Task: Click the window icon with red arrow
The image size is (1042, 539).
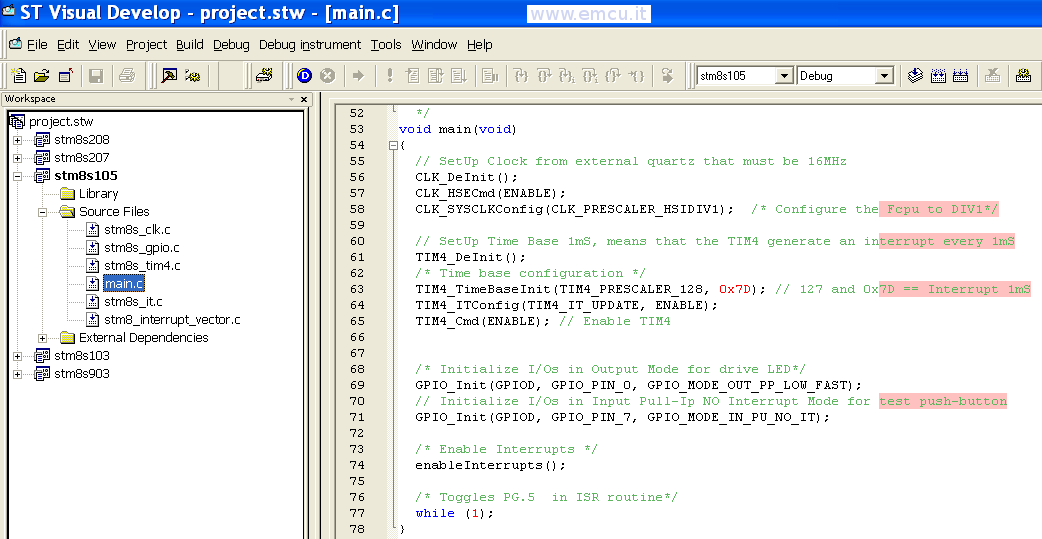Action: (x=65, y=76)
